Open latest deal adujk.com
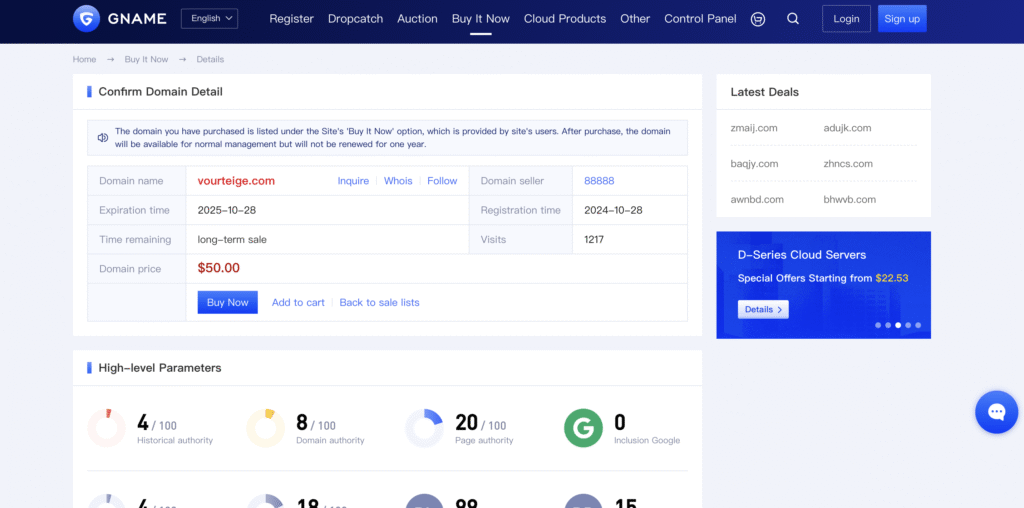The height and width of the screenshot is (508, 1024). [x=847, y=128]
